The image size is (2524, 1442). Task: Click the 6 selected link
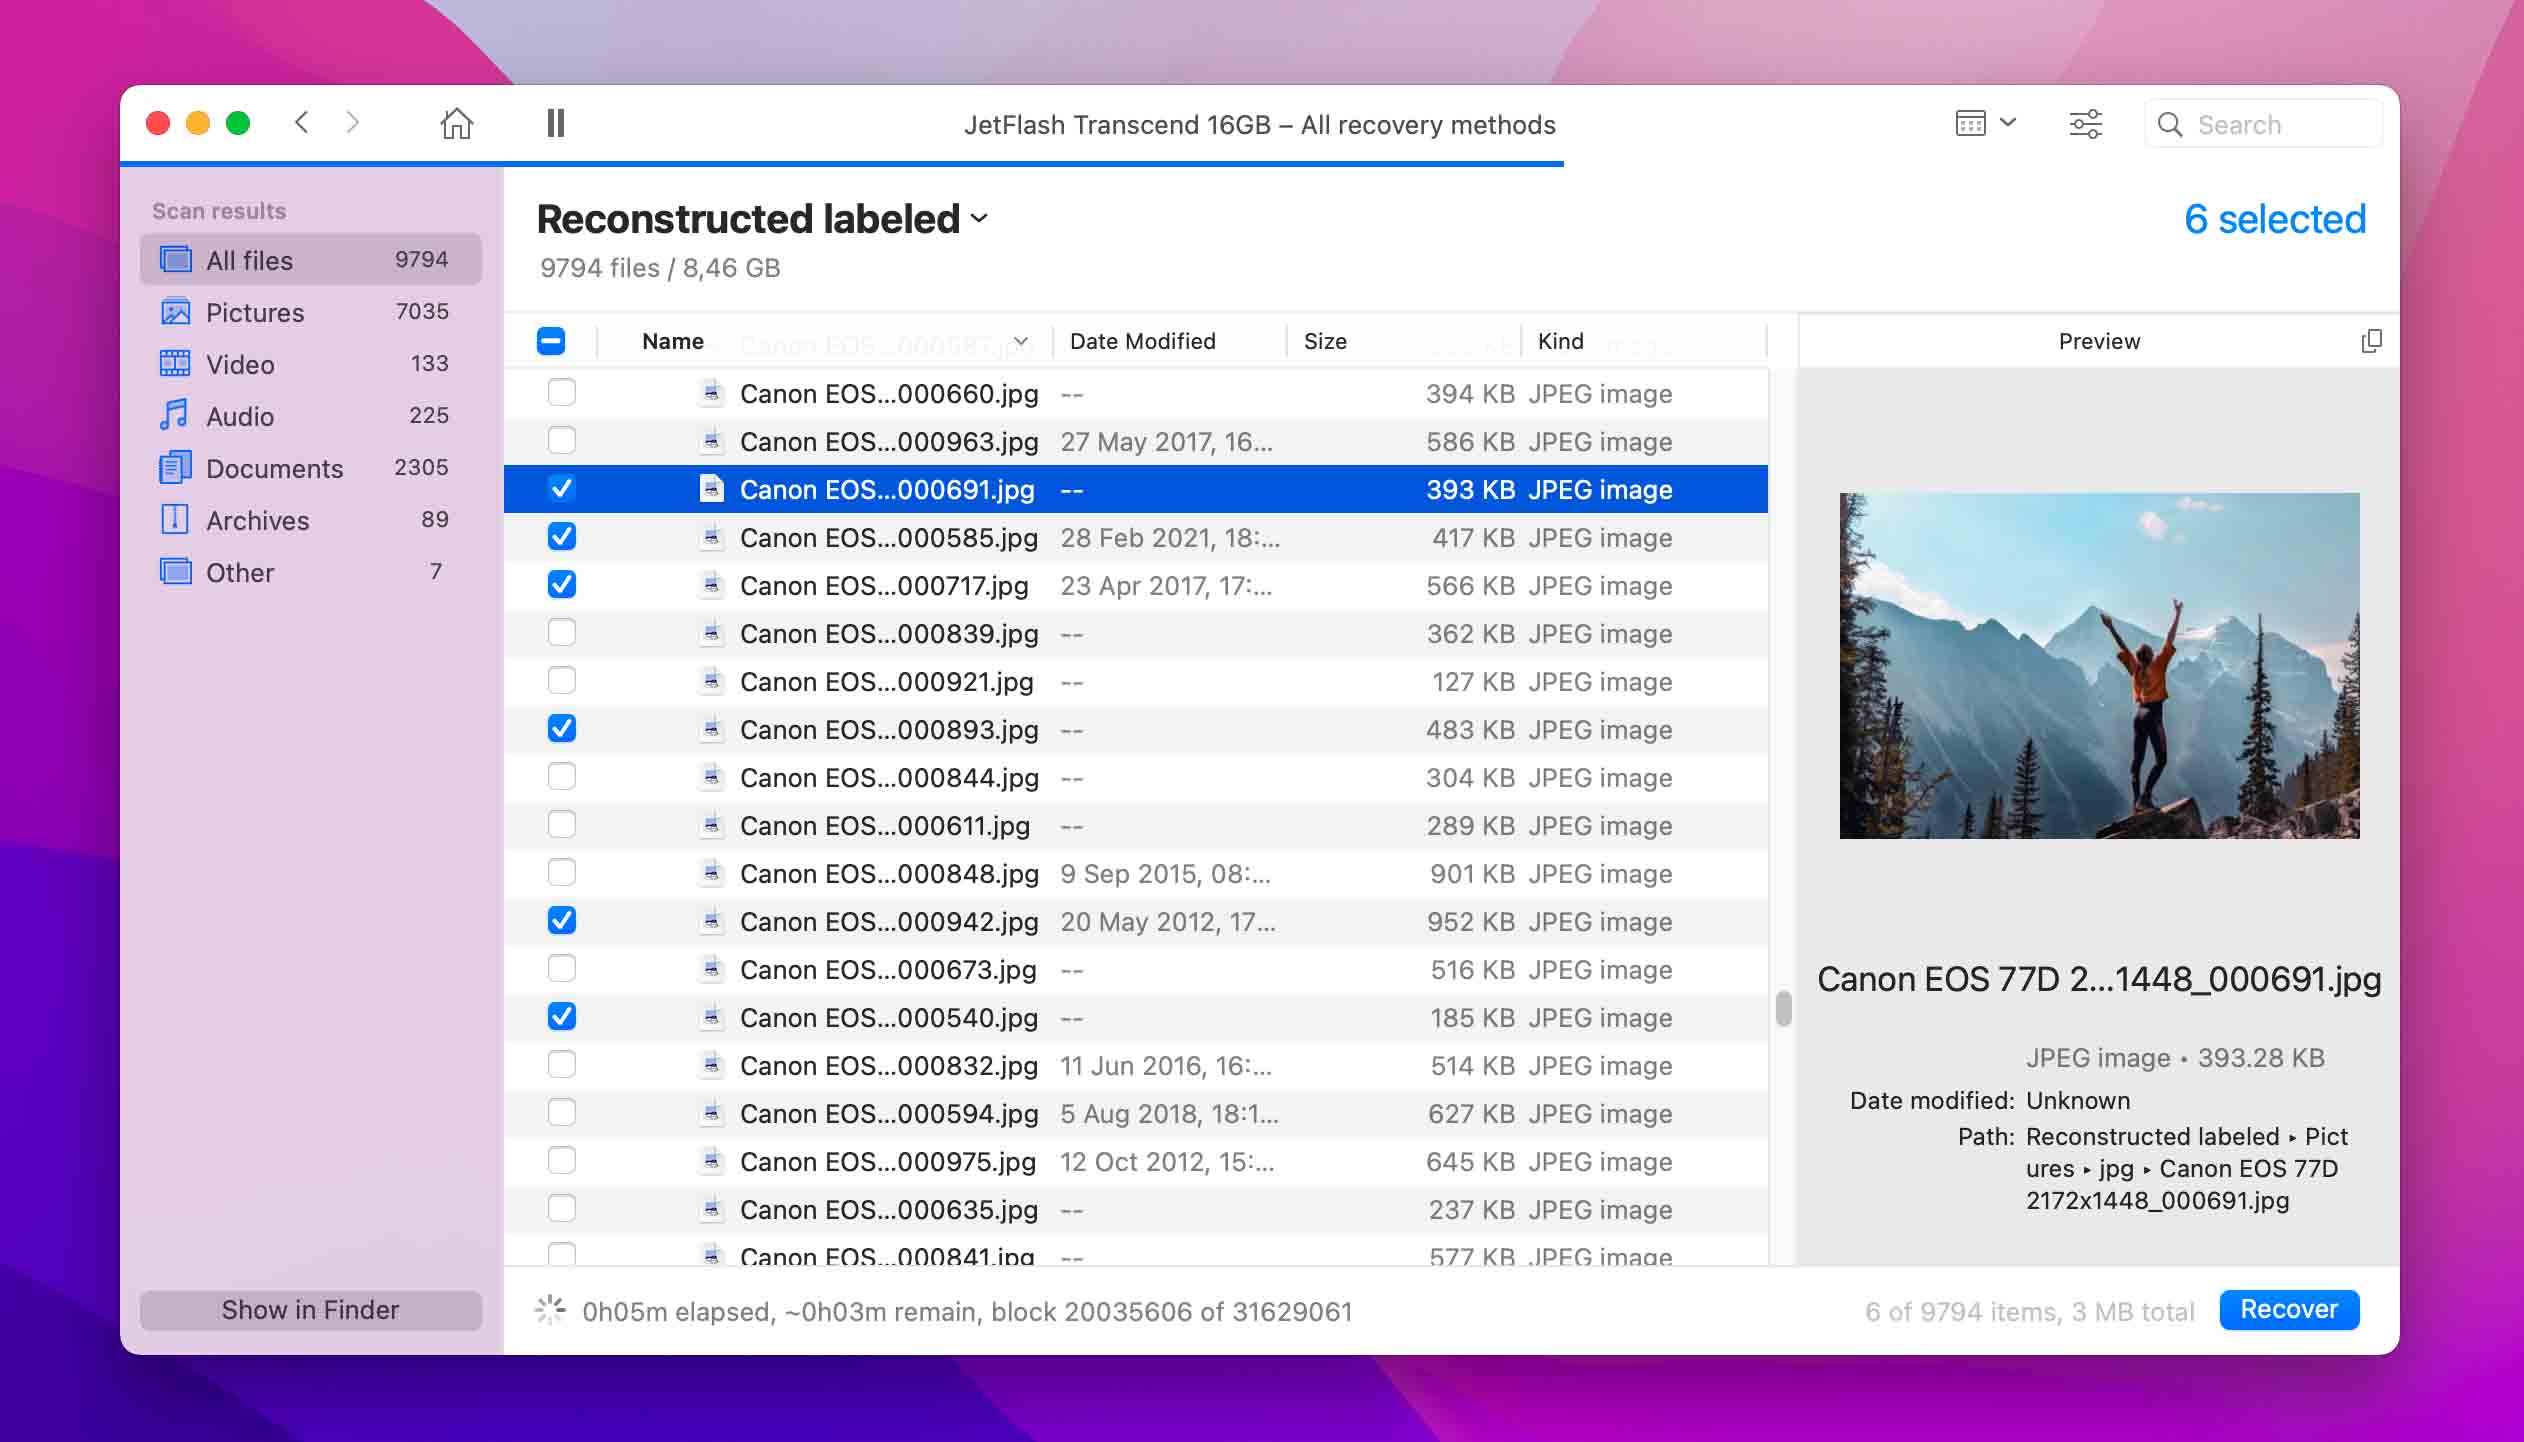coord(2275,219)
